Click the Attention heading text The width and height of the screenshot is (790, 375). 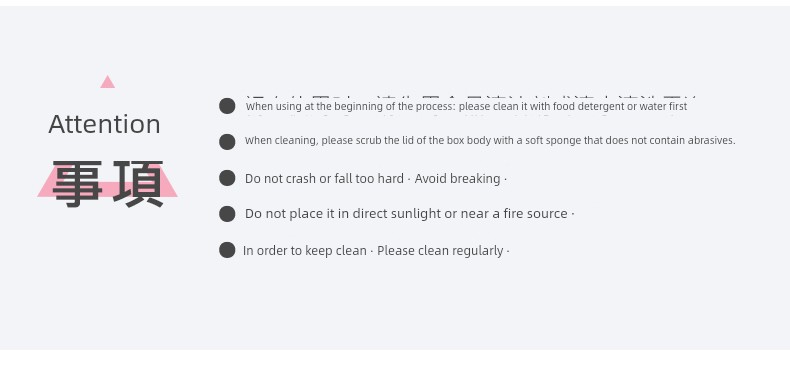[x=104, y=124]
